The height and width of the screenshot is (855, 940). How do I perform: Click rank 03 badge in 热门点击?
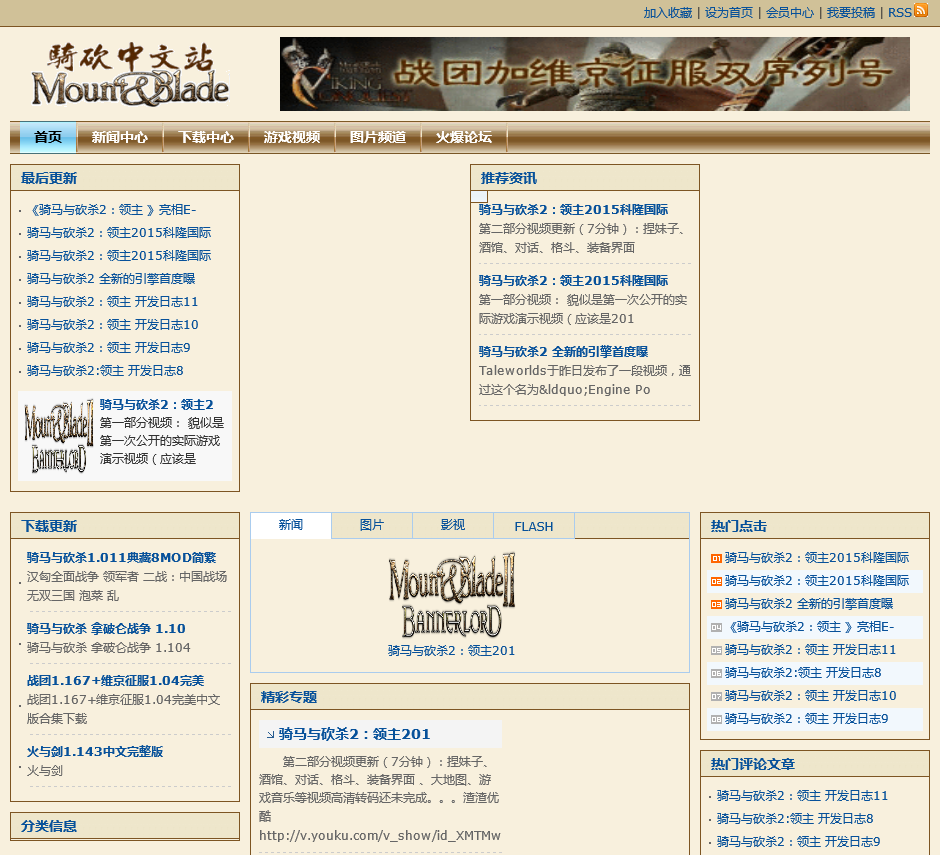pos(716,604)
